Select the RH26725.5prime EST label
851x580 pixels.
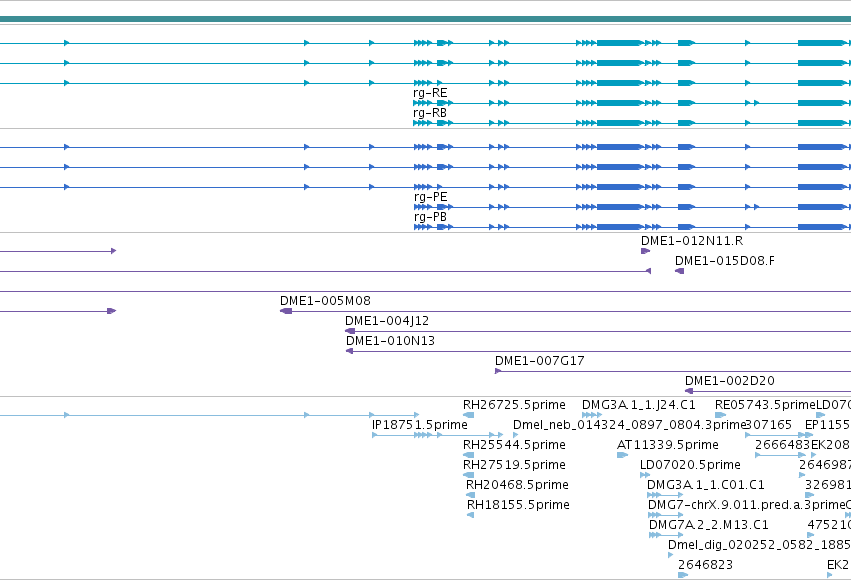click(x=514, y=405)
